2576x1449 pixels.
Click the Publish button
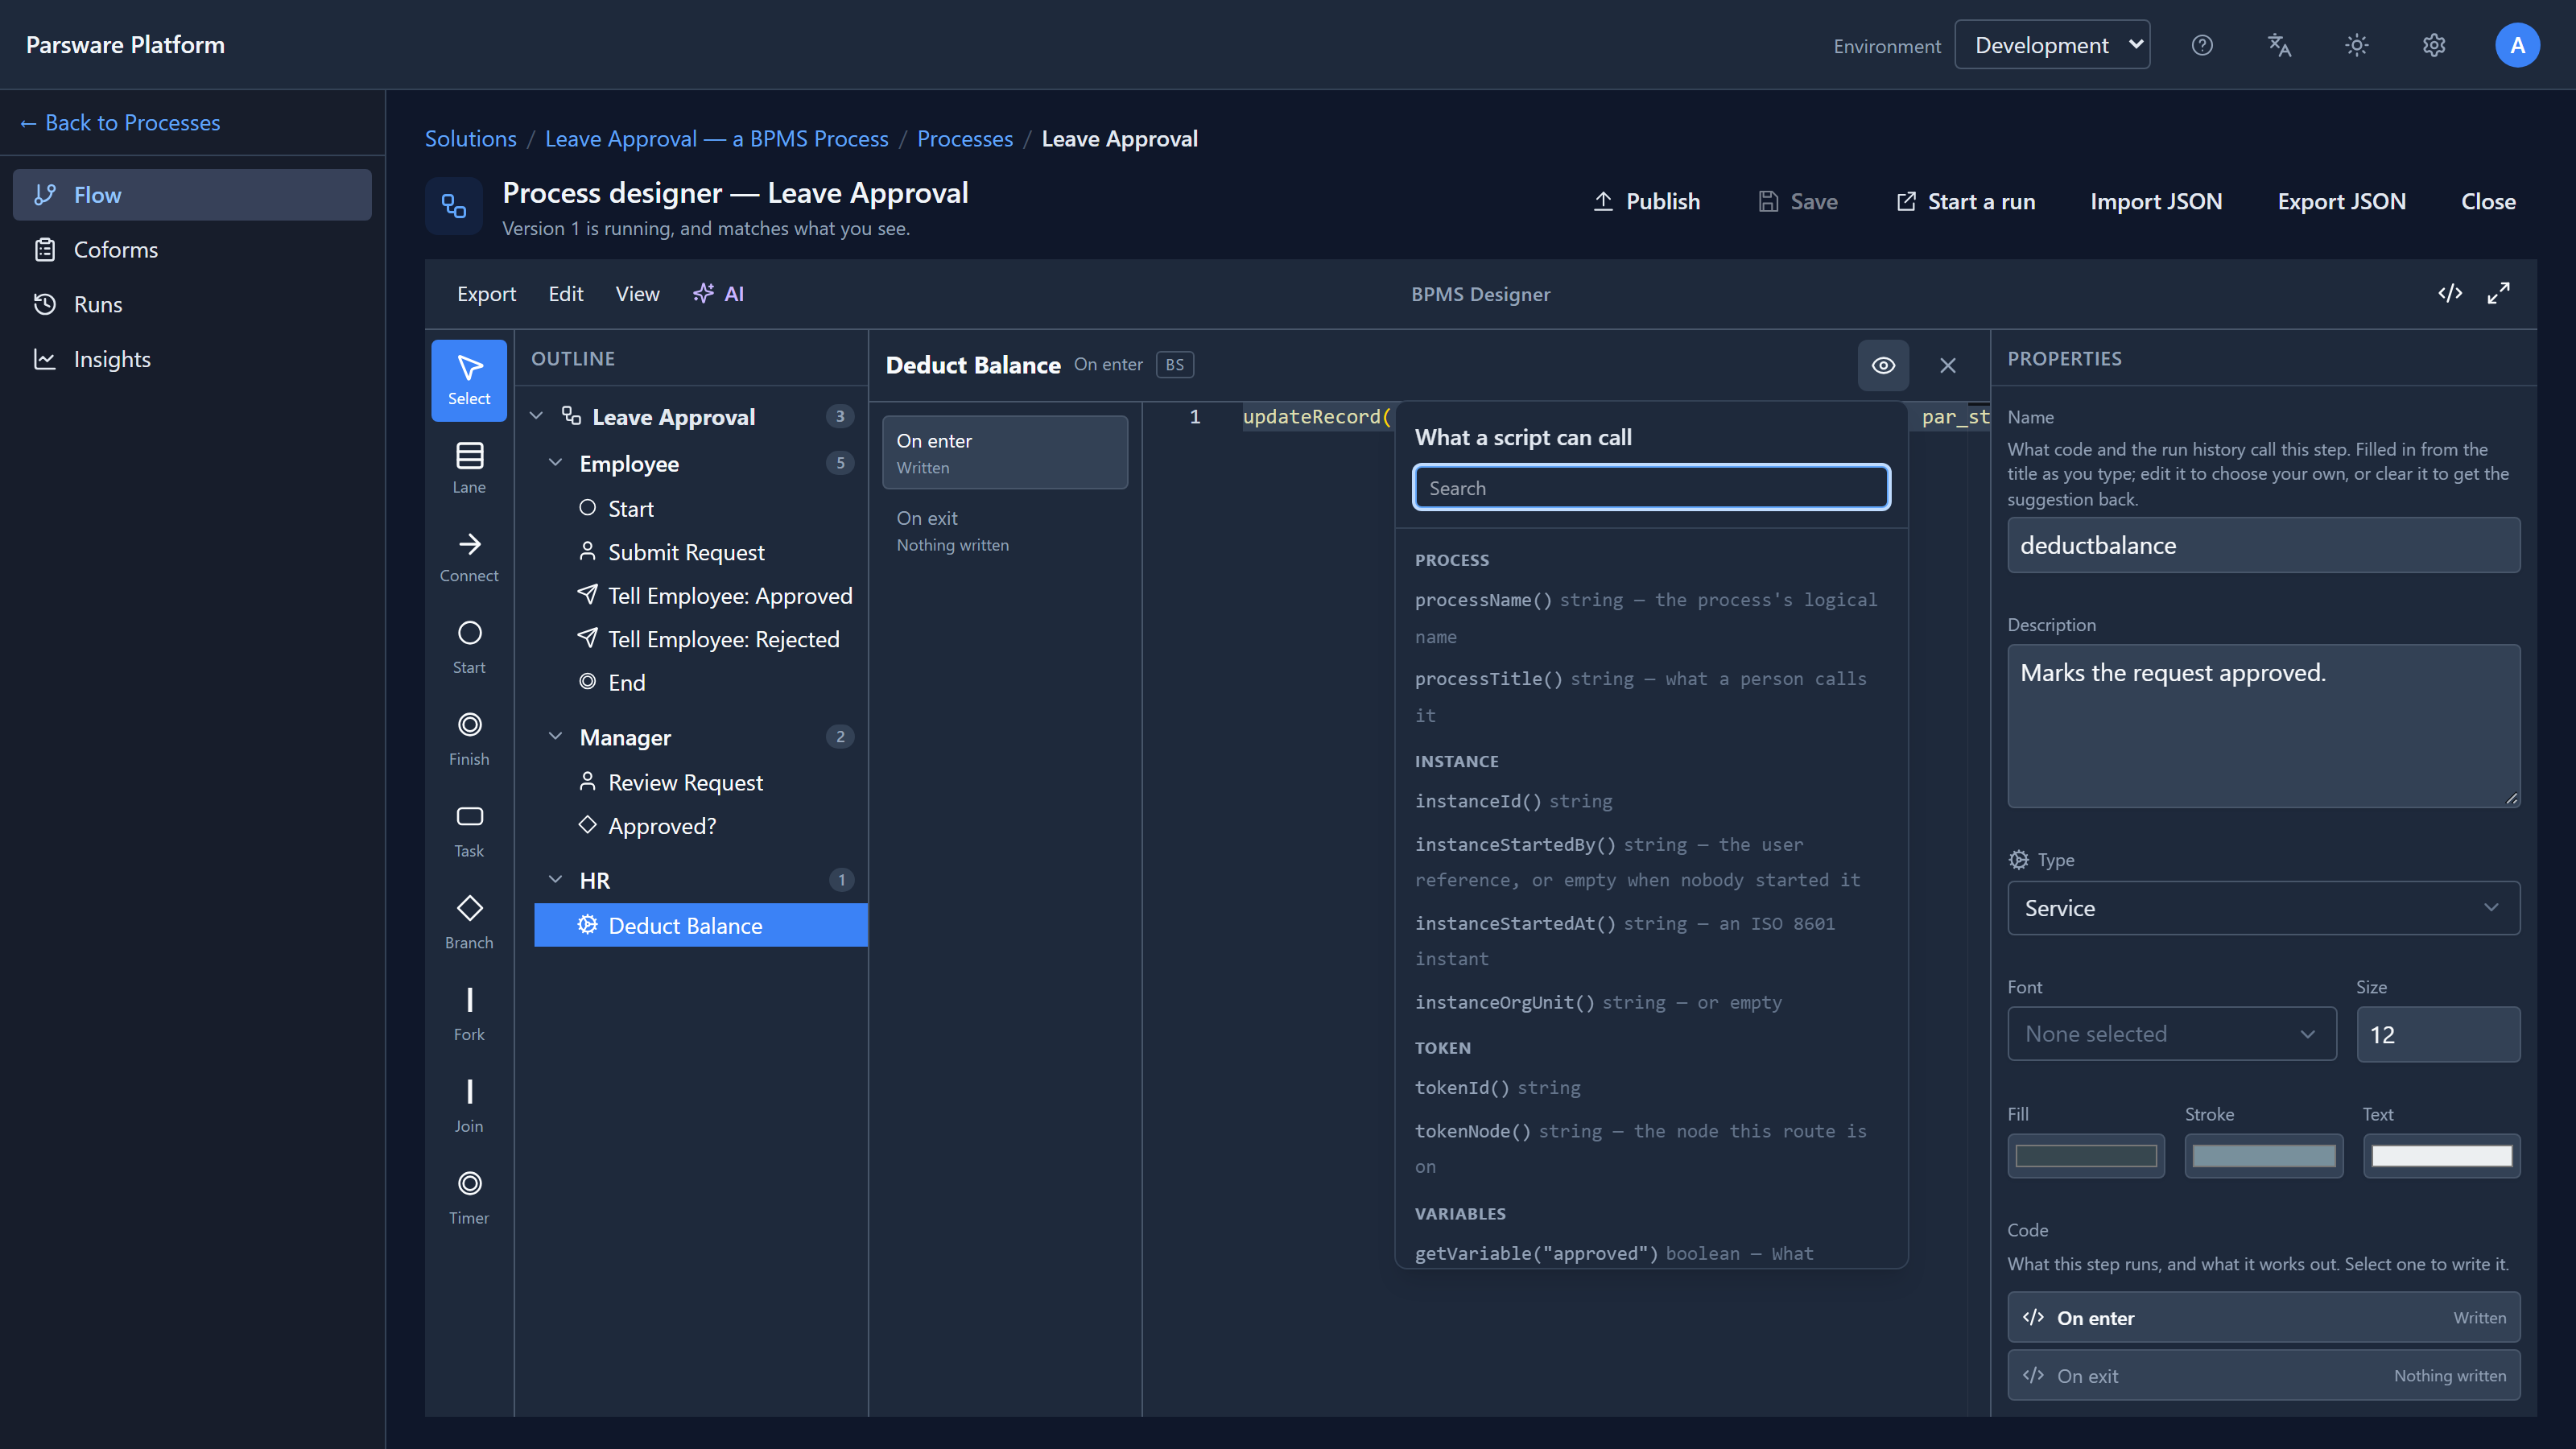tap(1646, 201)
